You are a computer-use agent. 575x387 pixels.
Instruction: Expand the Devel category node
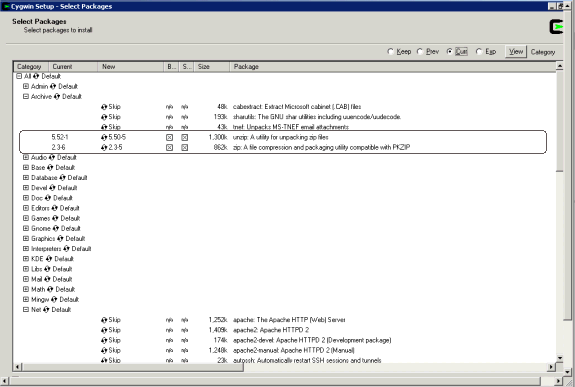(26, 188)
